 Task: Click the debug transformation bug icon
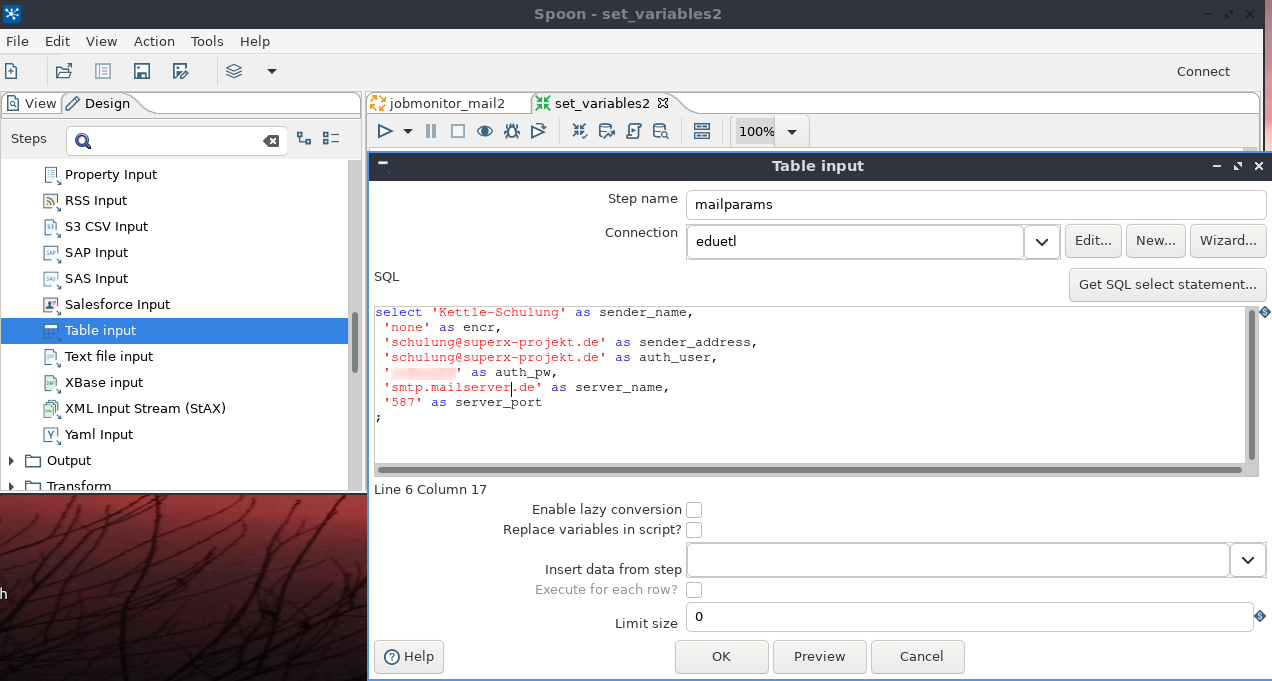pyautogui.click(x=512, y=131)
